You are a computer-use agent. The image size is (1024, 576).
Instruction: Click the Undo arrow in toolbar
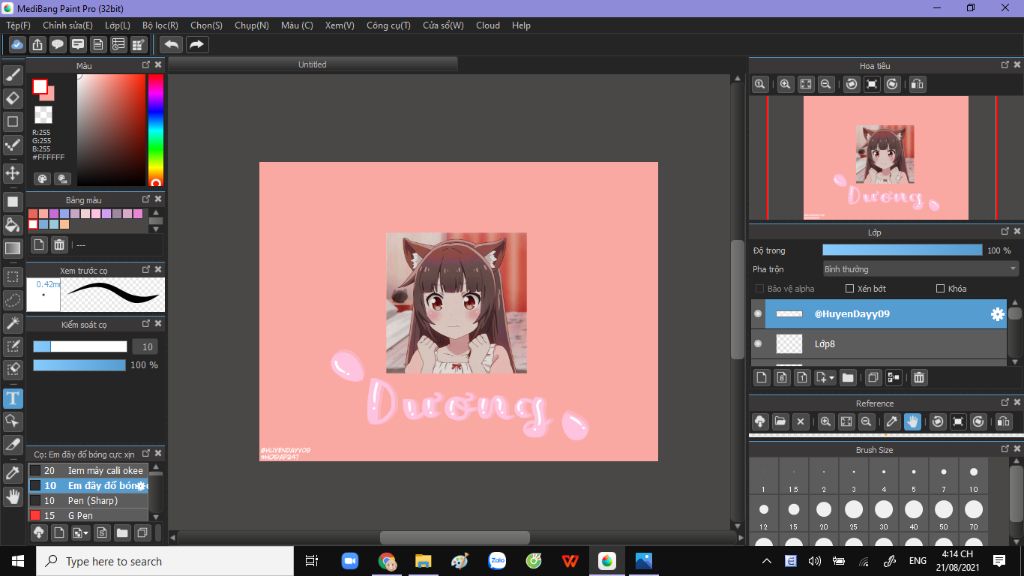coord(171,44)
